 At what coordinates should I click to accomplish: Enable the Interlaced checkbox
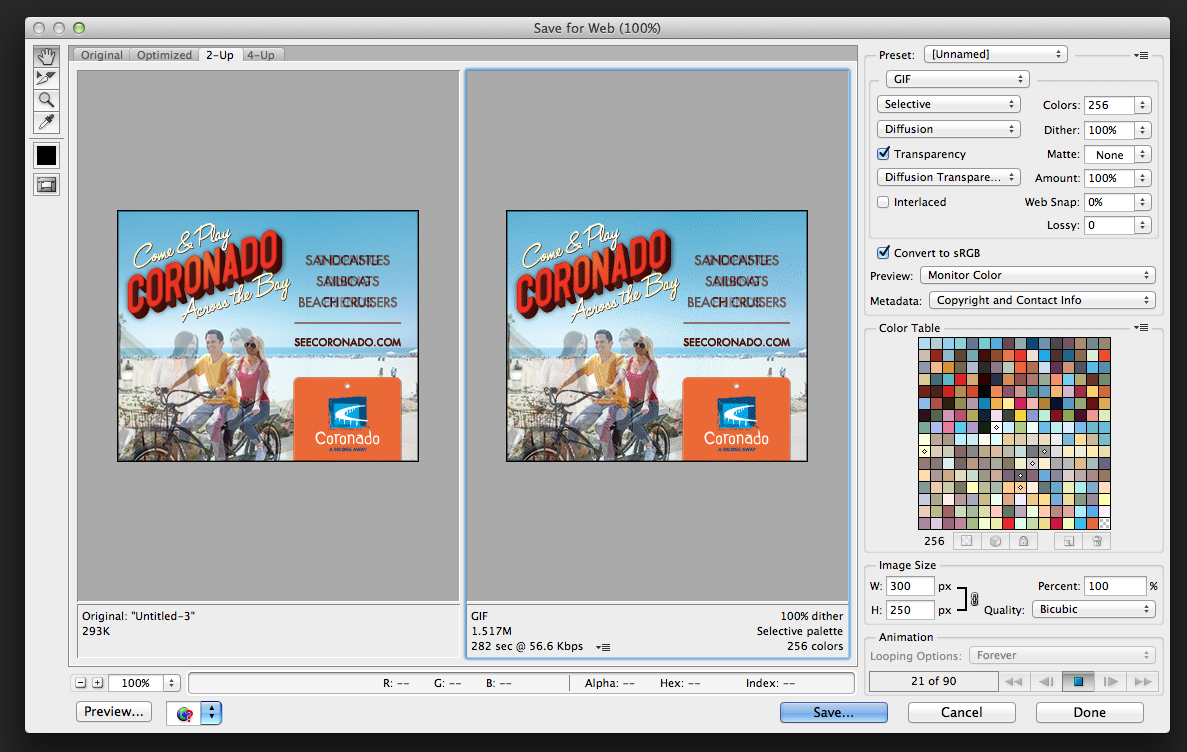tap(883, 202)
